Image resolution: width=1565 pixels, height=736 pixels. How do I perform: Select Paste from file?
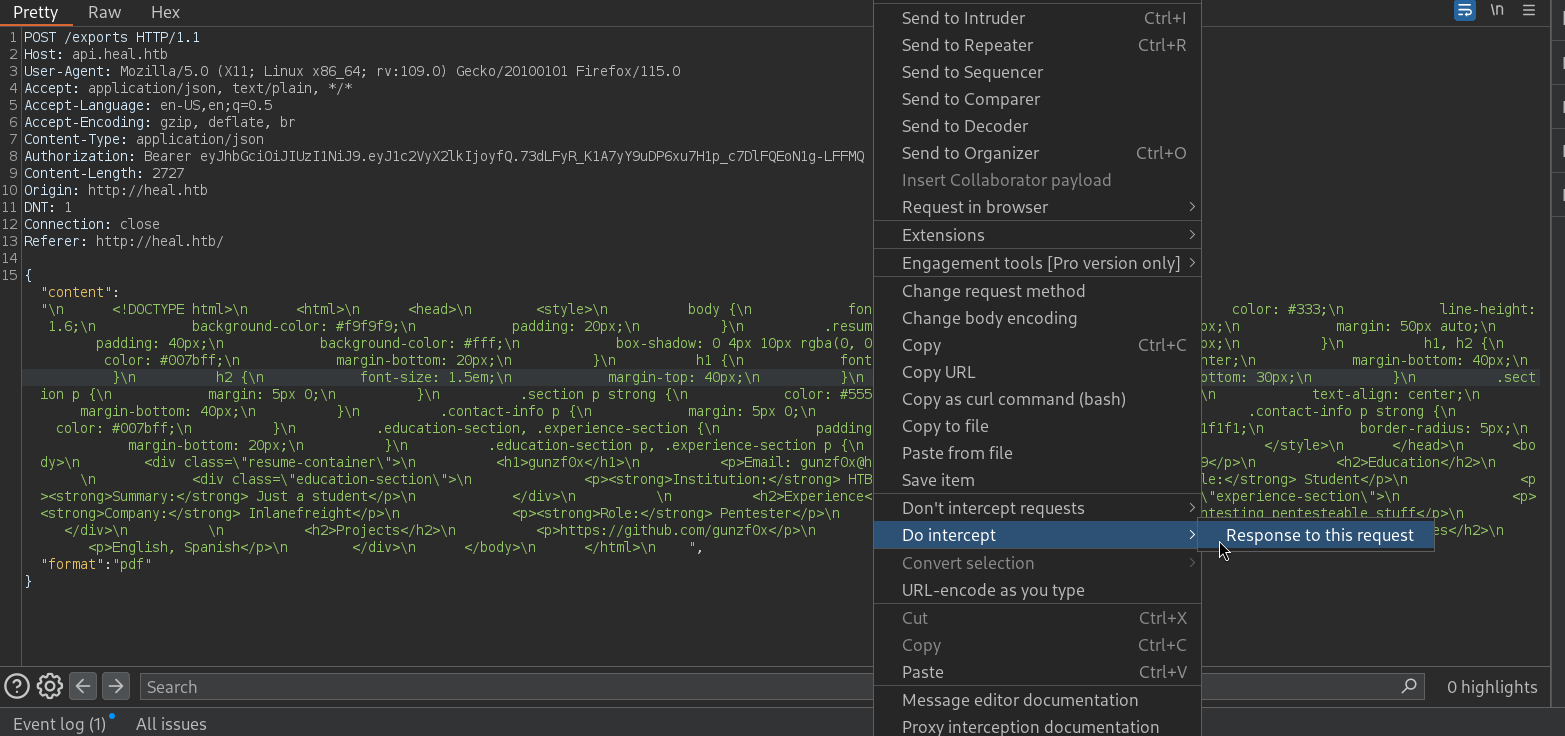coord(1037,453)
